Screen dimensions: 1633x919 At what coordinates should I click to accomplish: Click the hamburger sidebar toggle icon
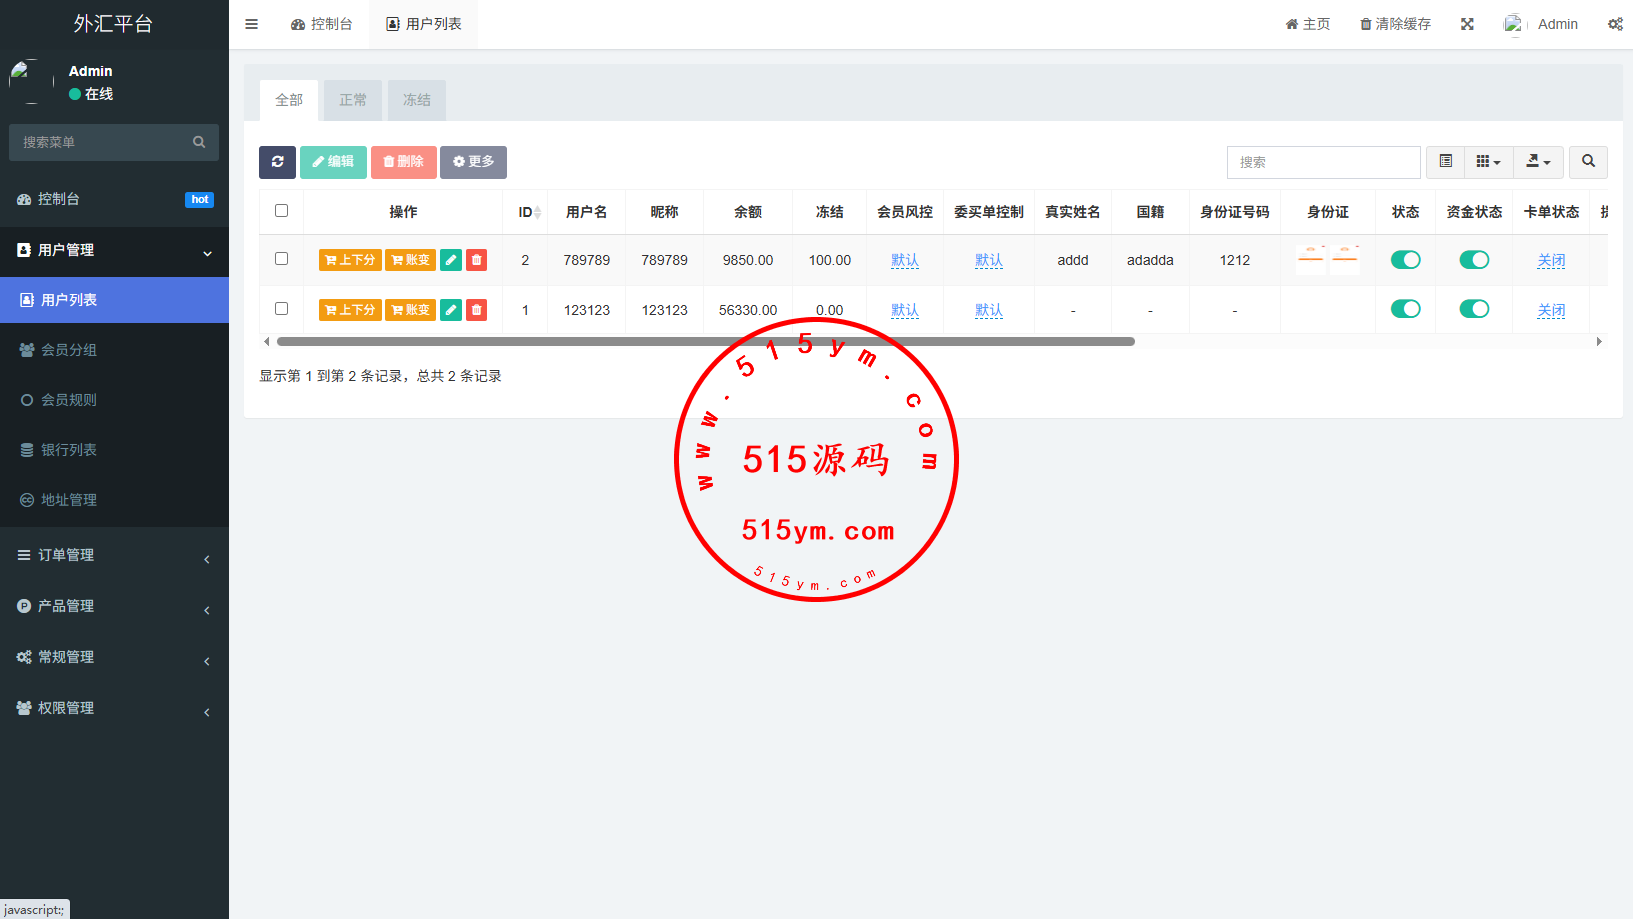click(x=252, y=24)
